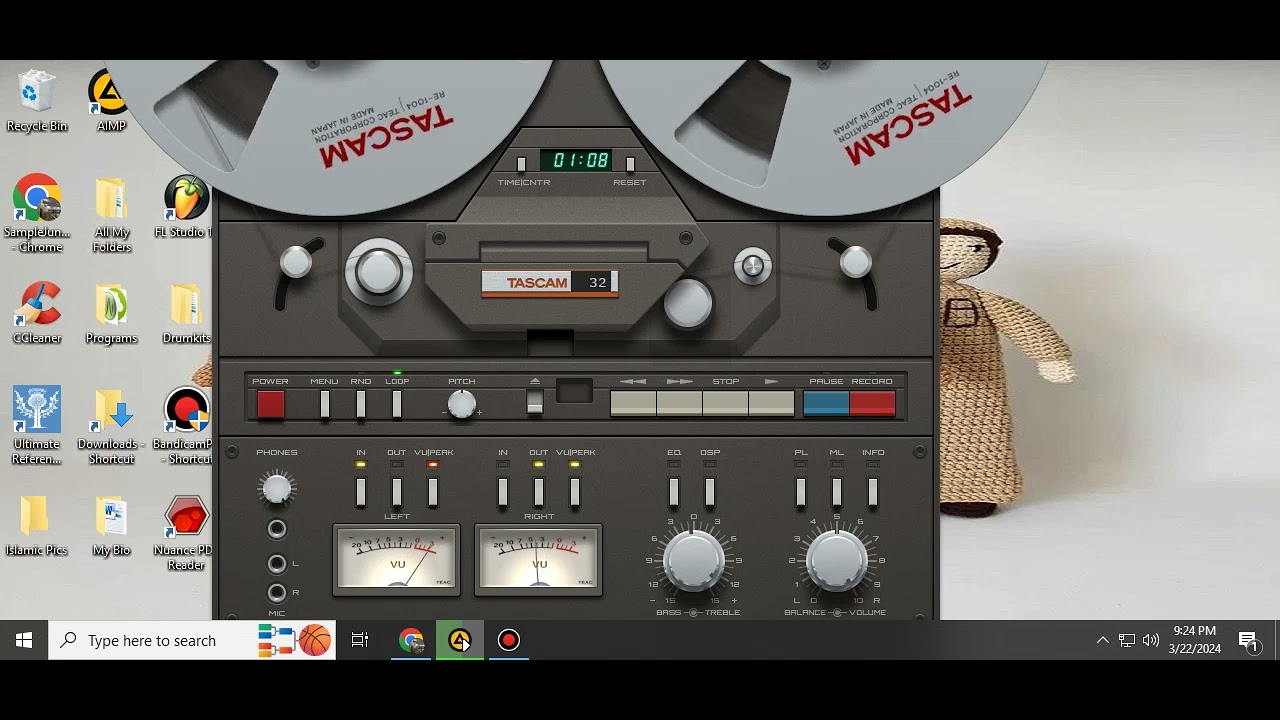Toggle the RIGHT channel VU|PEAK switch
Image resolution: width=1280 pixels, height=720 pixels.
(575, 492)
